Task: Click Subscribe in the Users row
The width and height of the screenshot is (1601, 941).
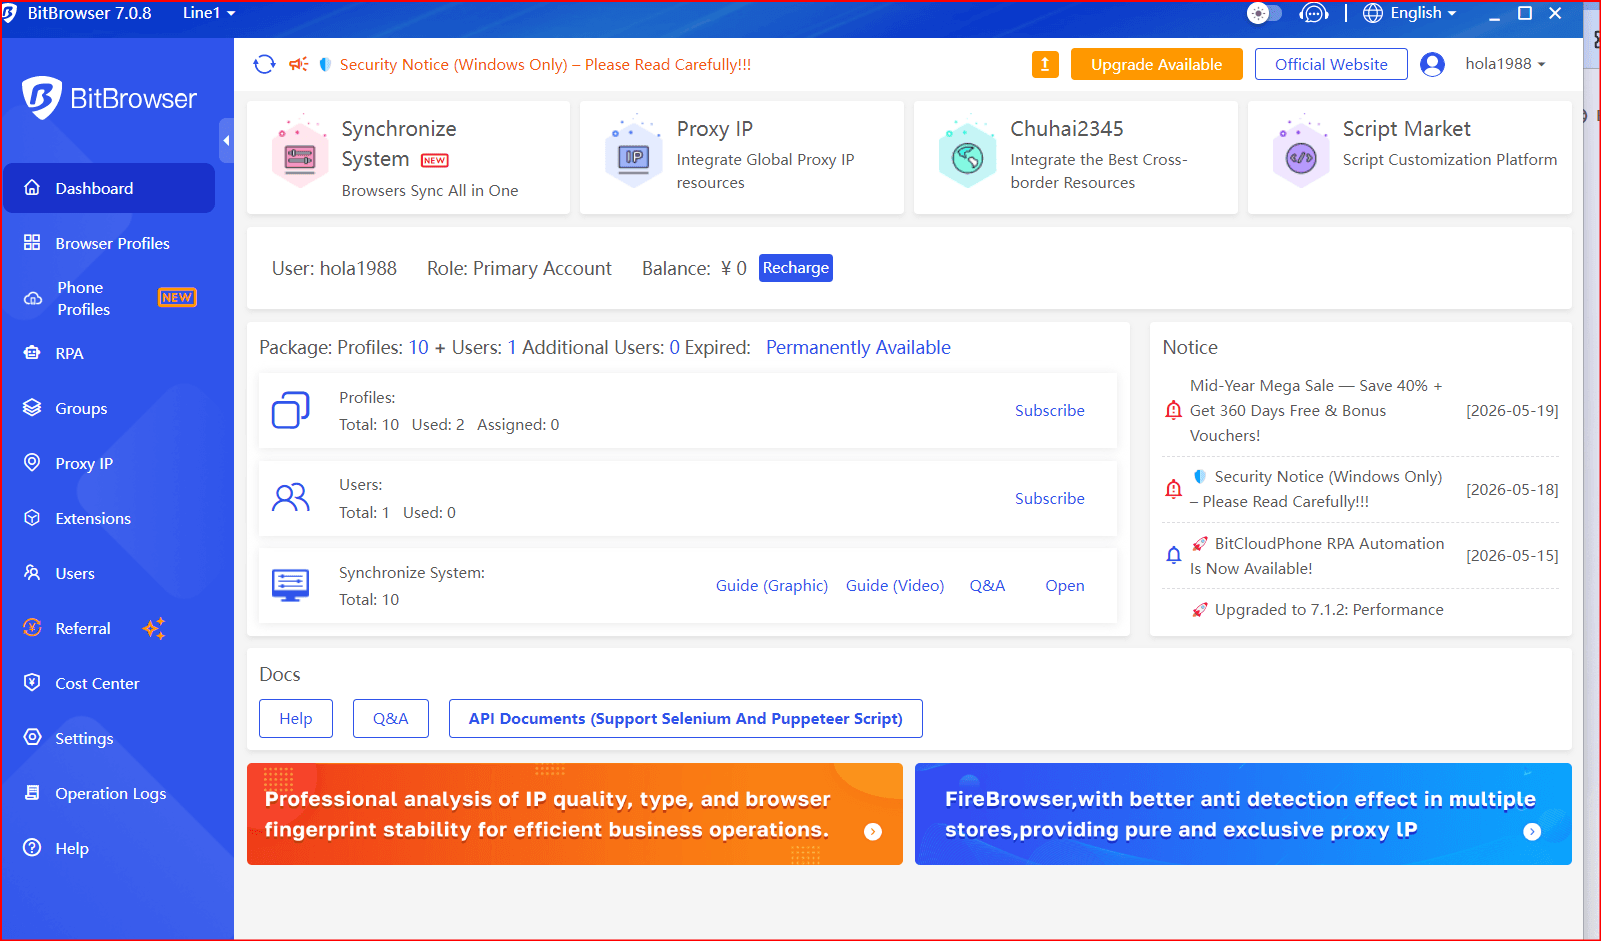Action: (1050, 499)
